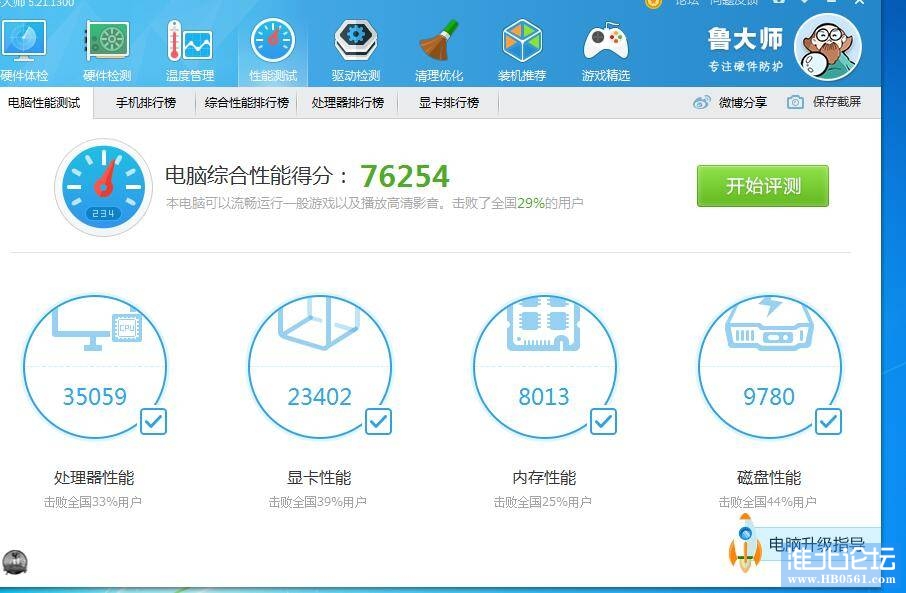This screenshot has height=593, width=906.
Task: Click the 磁盘性能 label
Action: tap(769, 477)
